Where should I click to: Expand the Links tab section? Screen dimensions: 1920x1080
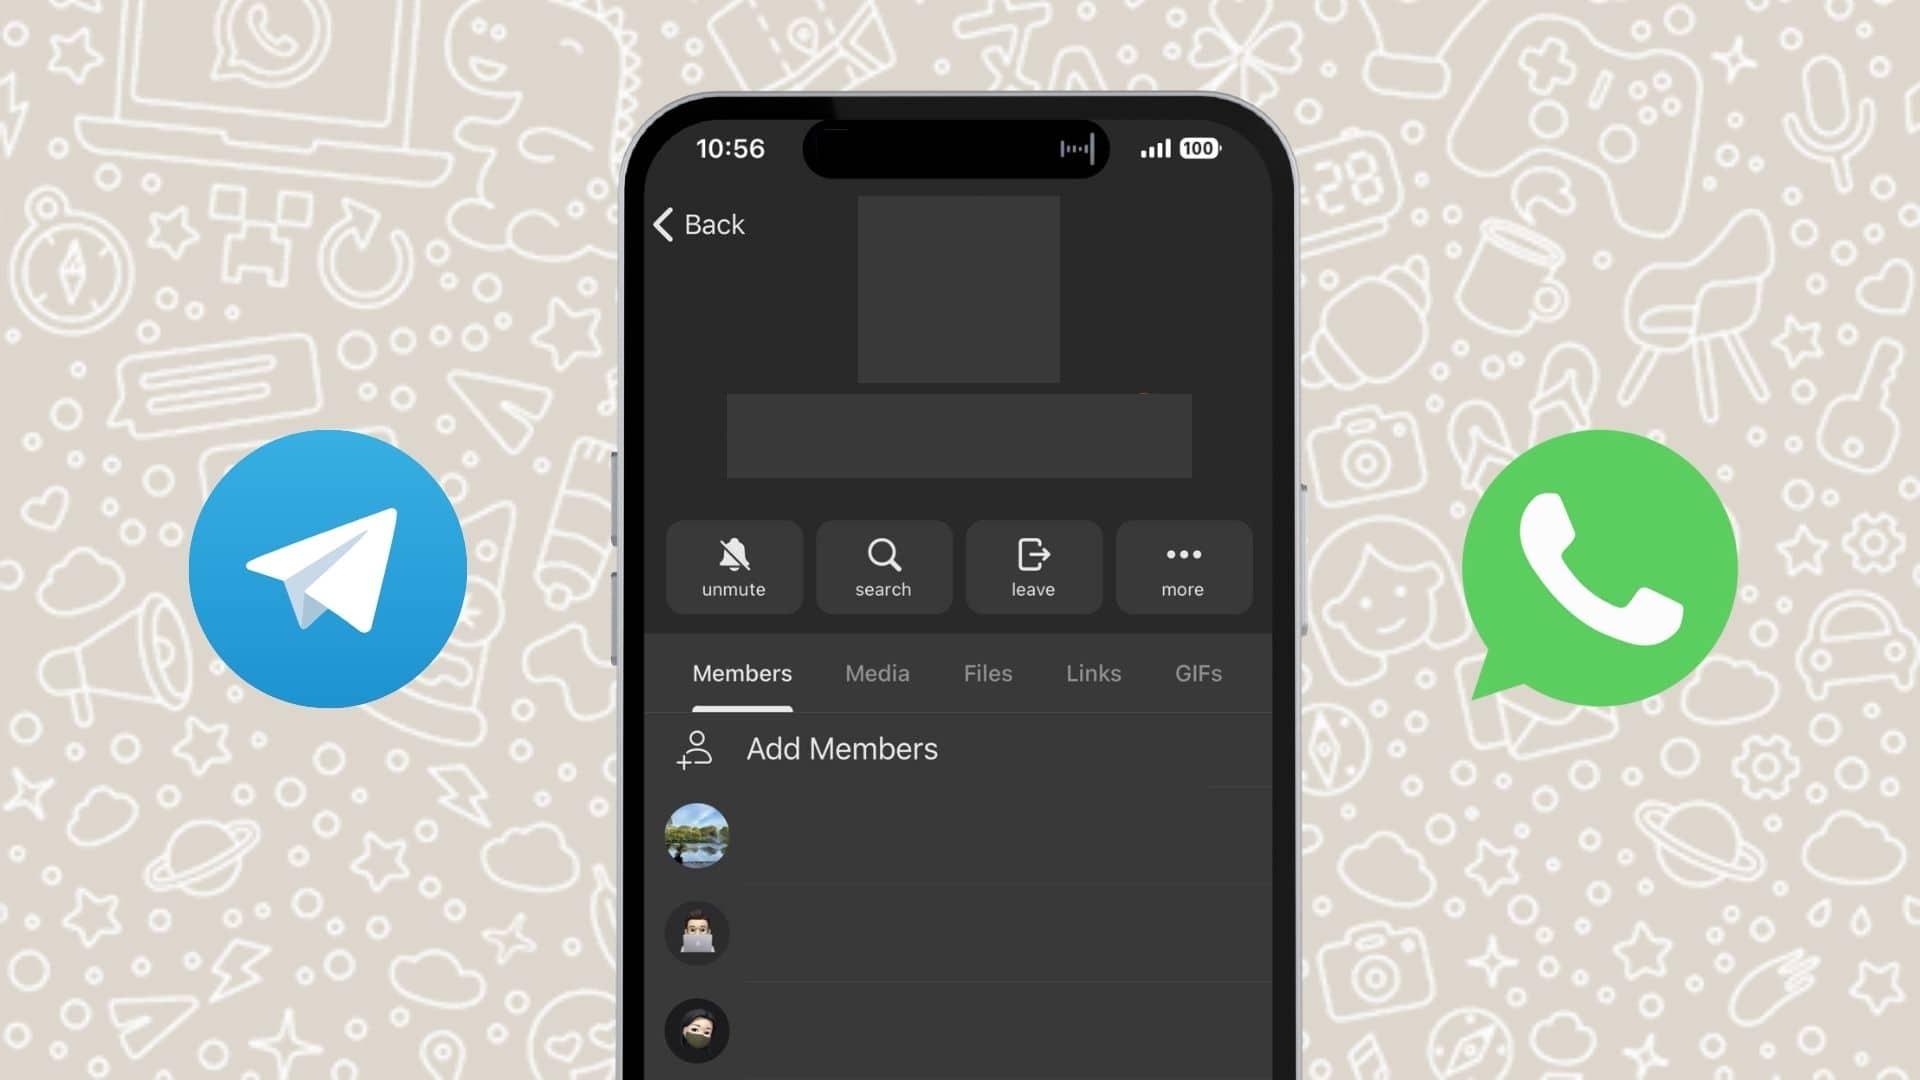tap(1093, 673)
